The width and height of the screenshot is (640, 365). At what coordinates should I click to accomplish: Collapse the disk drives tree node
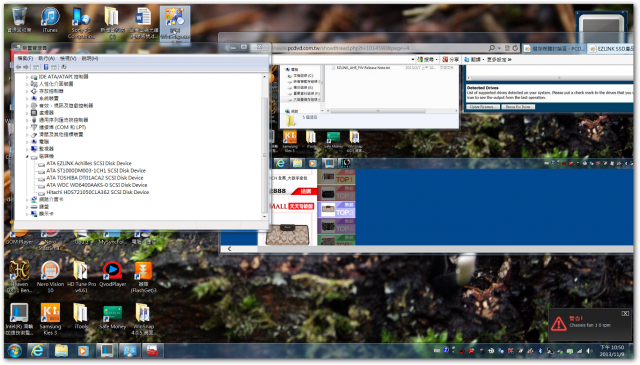coord(27,156)
